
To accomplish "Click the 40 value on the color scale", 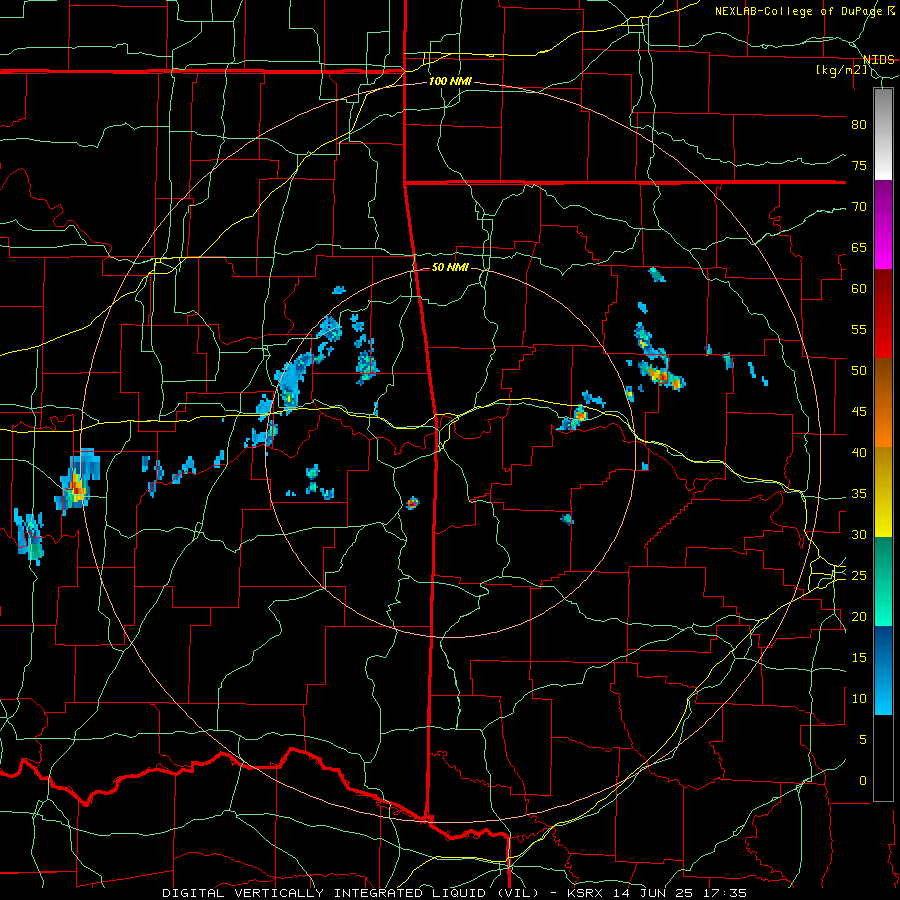I will (859, 452).
